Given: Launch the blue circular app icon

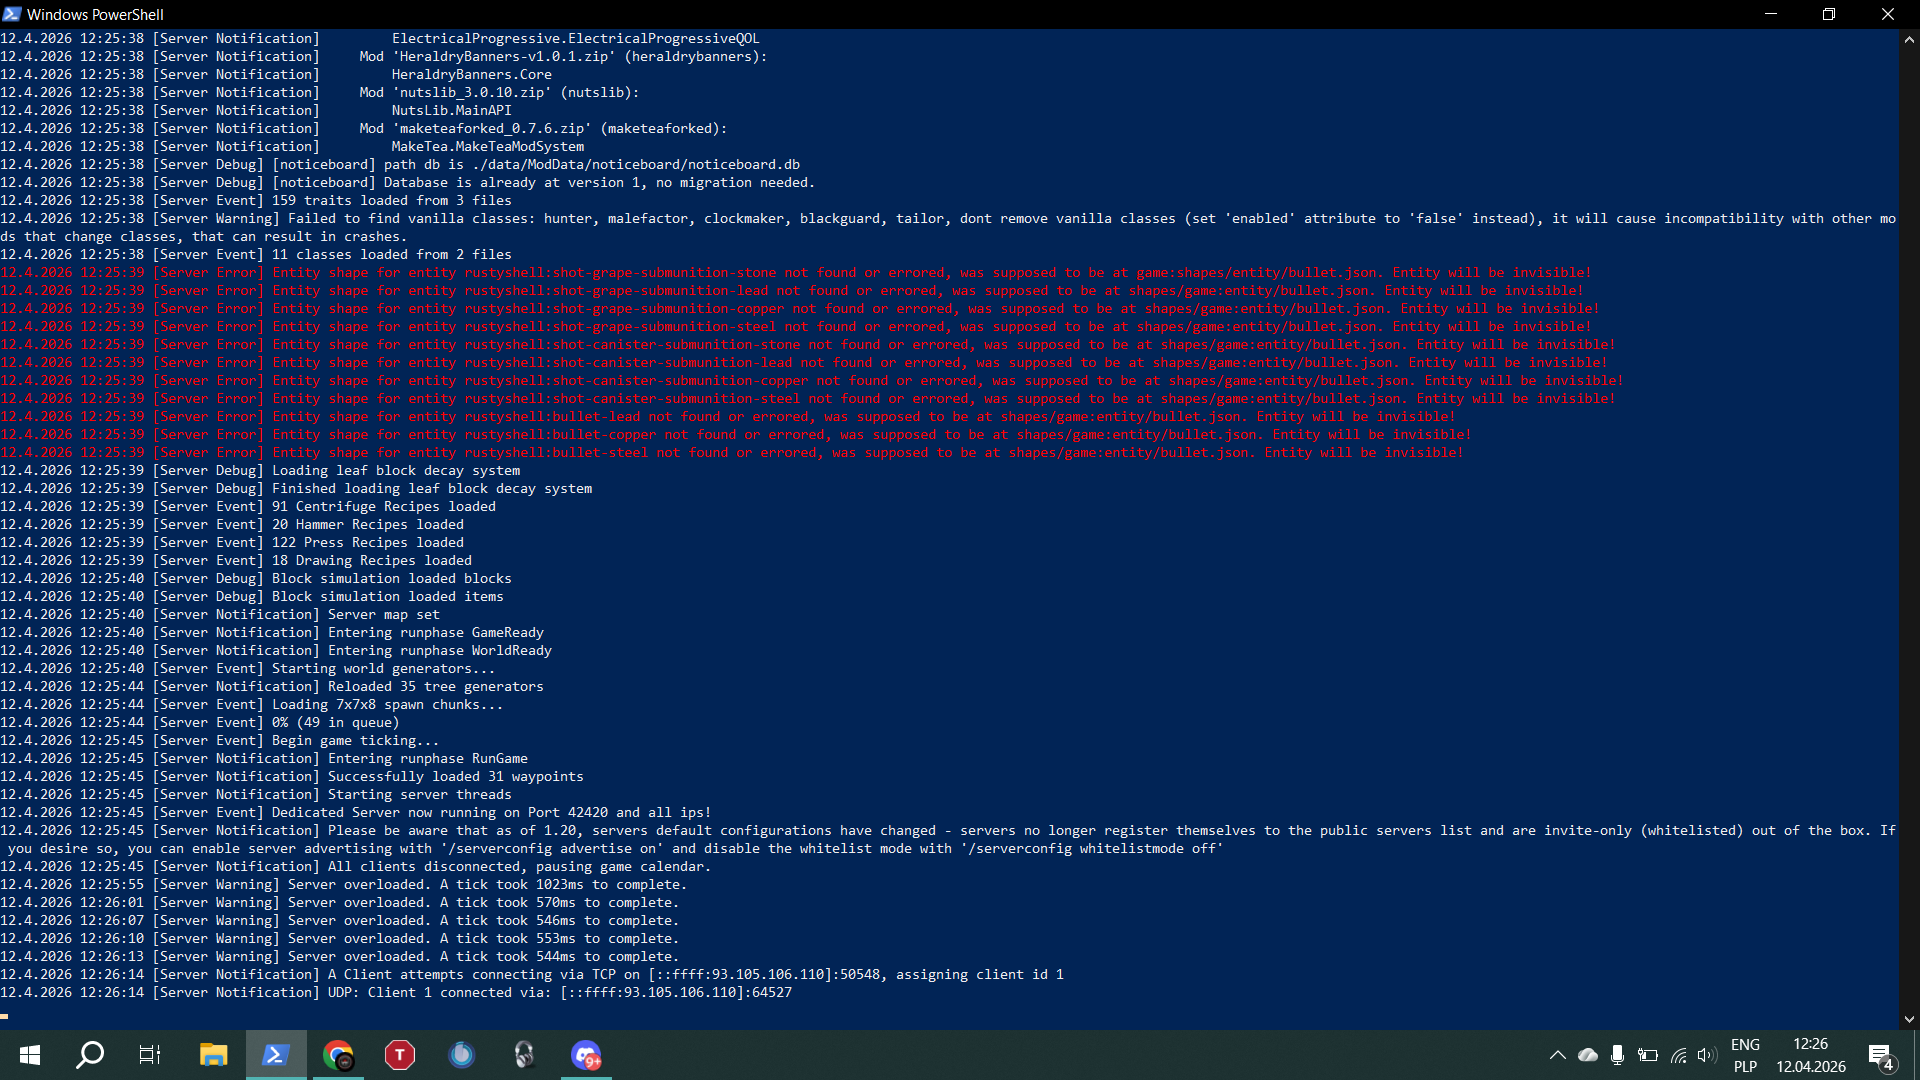Looking at the screenshot, I should 461,1055.
